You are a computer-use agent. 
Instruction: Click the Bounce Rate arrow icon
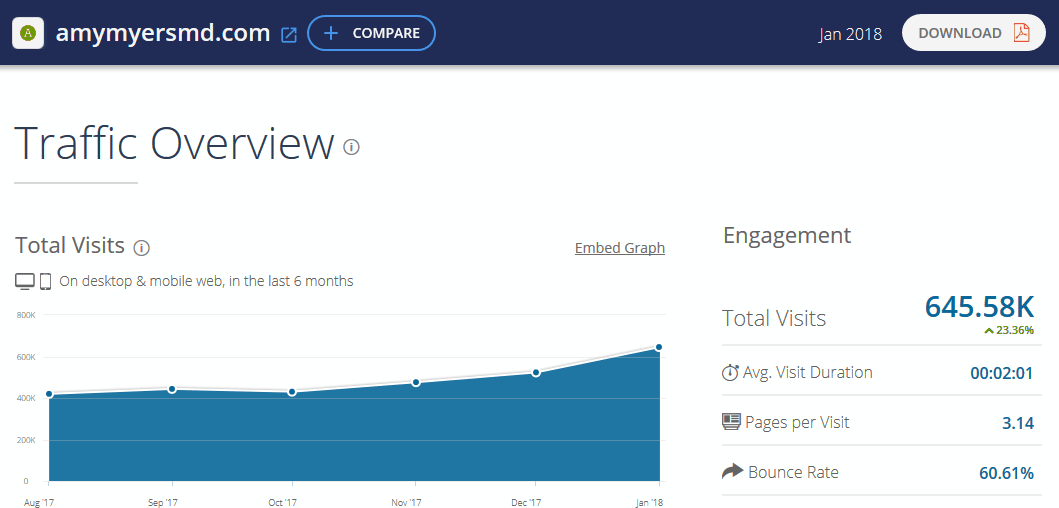(732, 472)
